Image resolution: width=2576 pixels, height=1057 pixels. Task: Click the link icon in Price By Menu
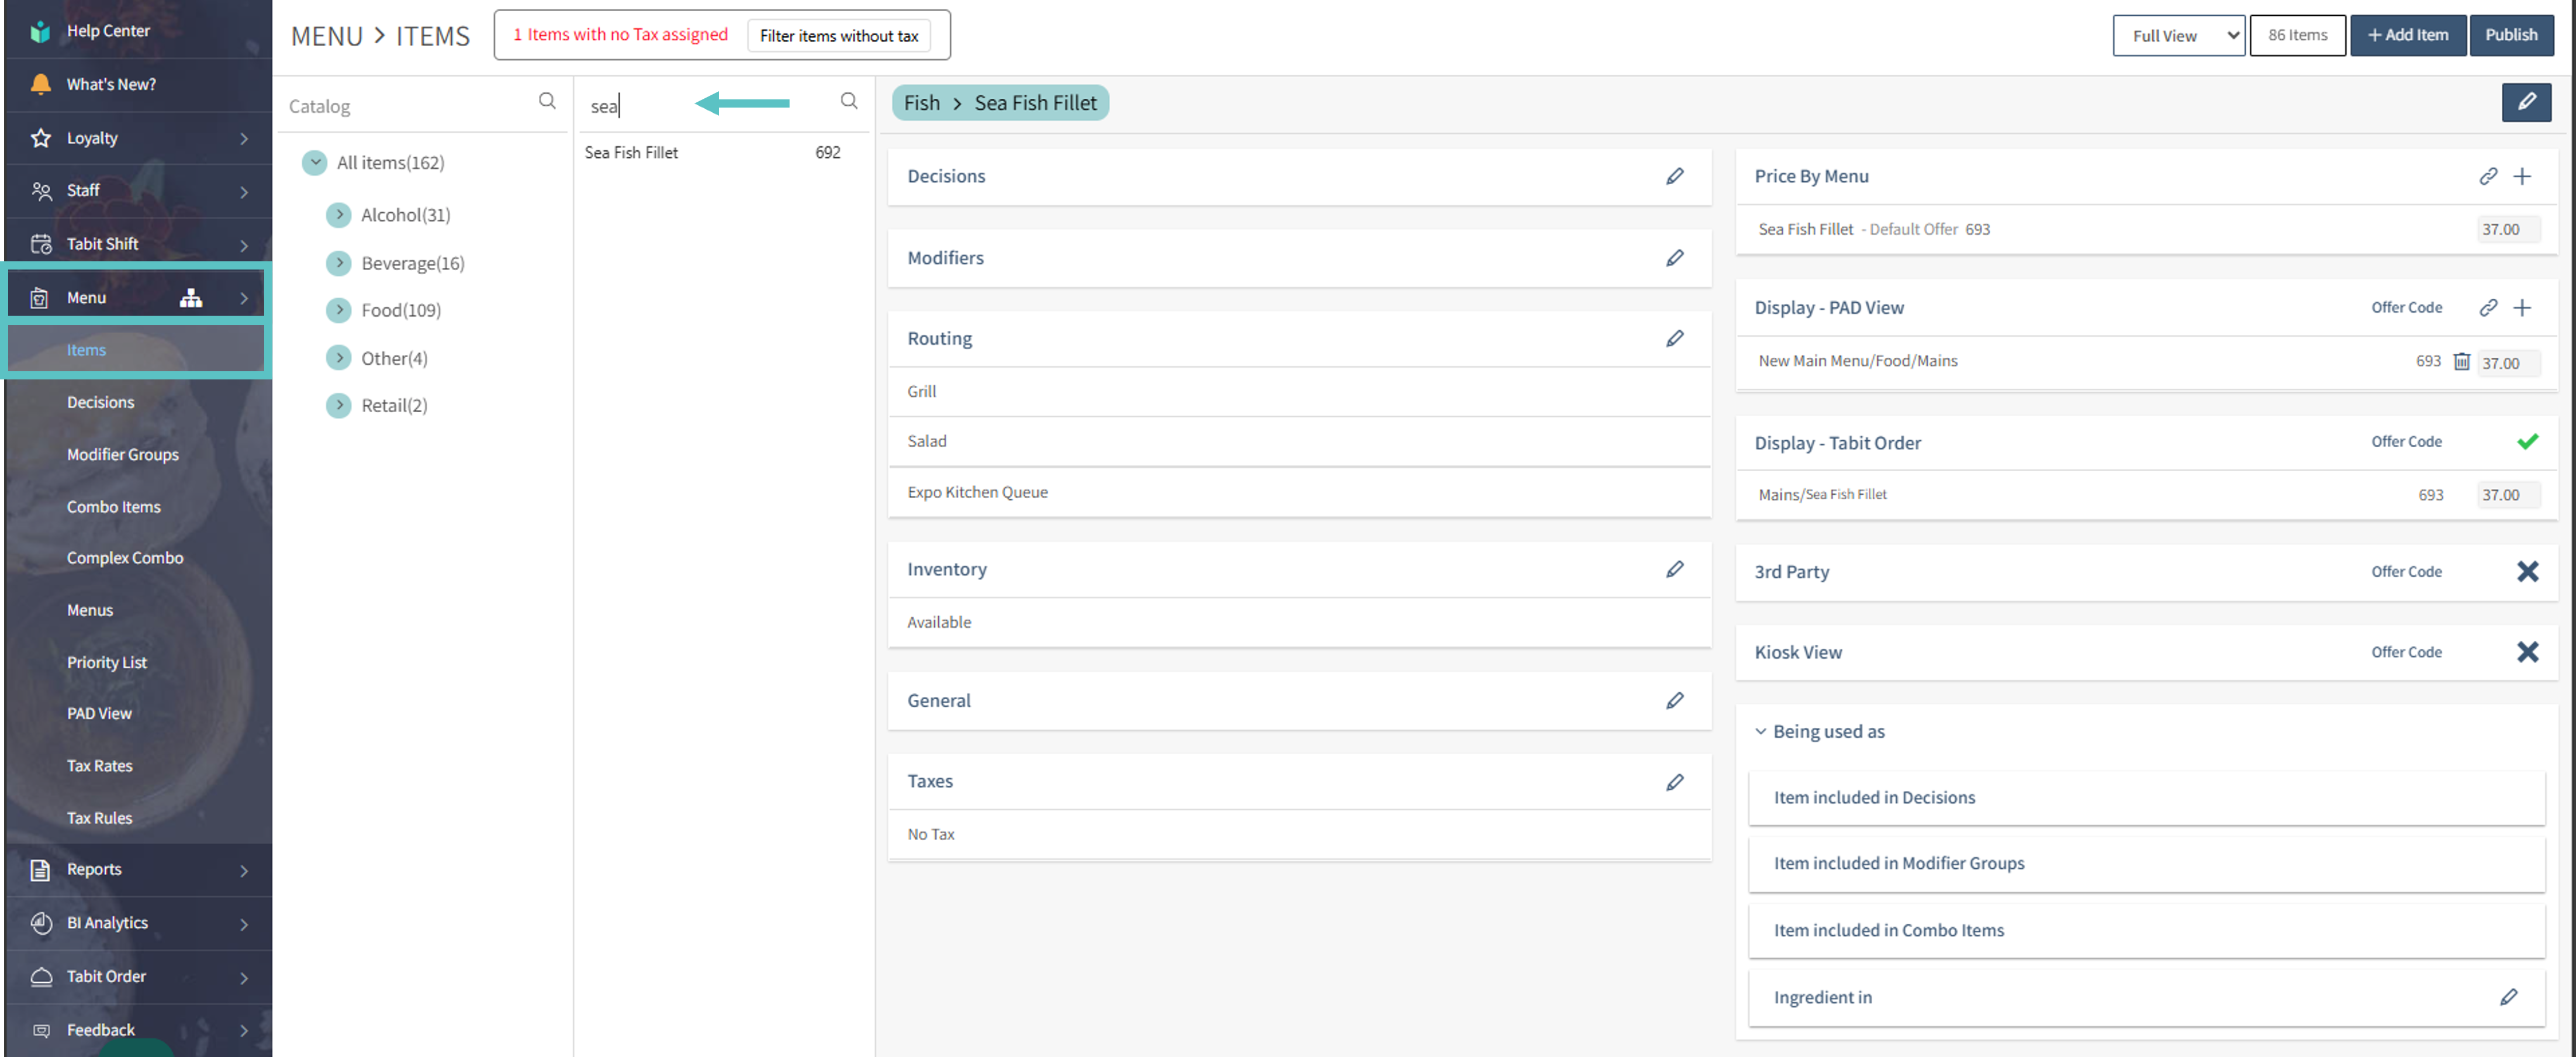[2488, 176]
